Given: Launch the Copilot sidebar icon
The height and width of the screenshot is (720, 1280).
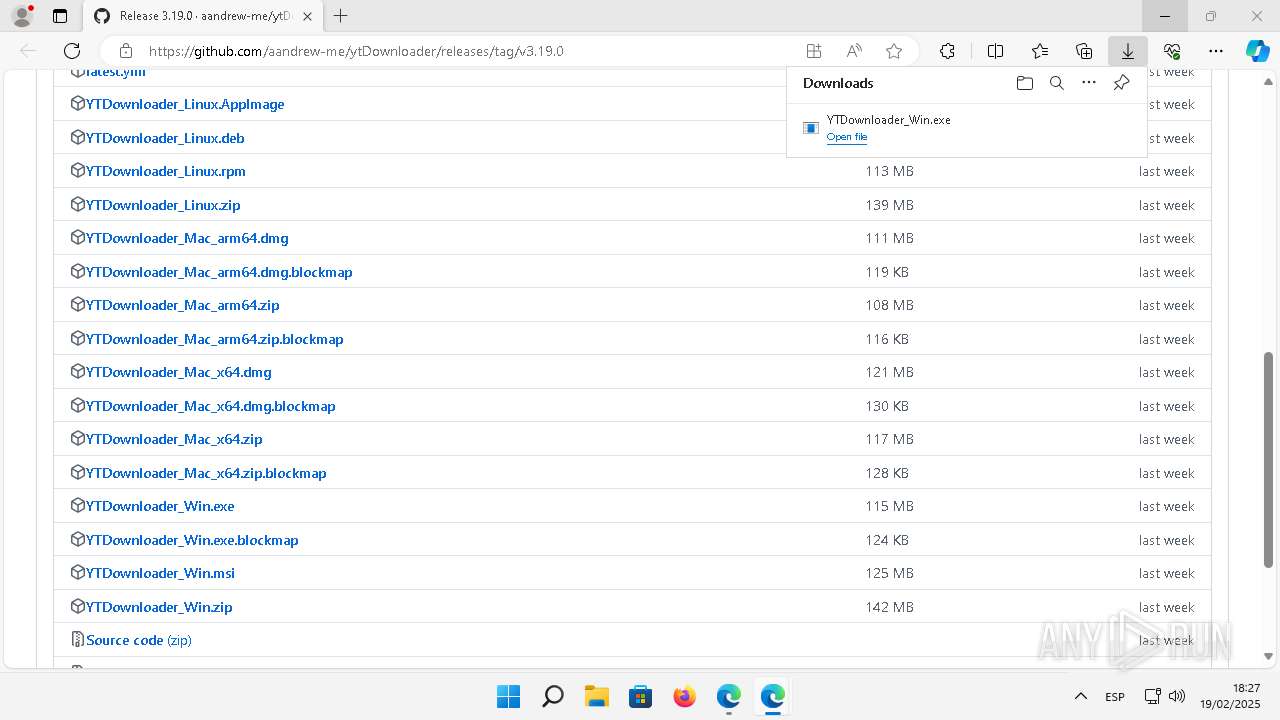Looking at the screenshot, I should tap(1257, 51).
